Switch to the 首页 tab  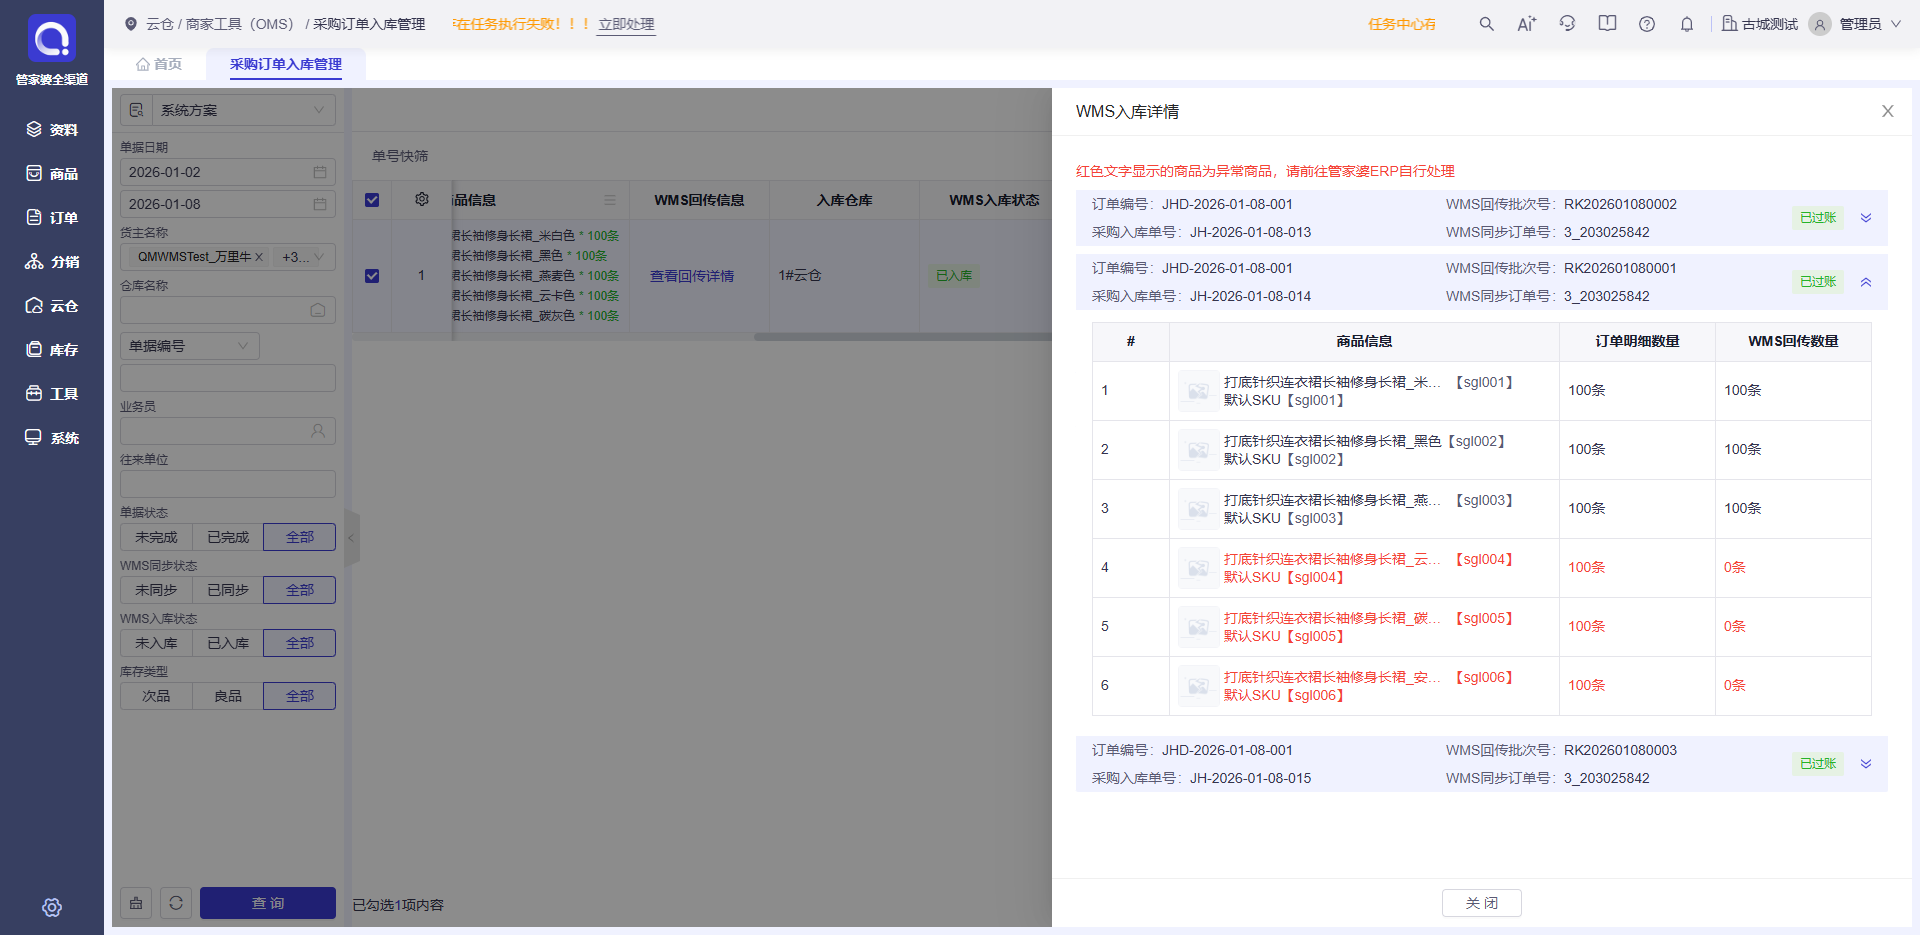pyautogui.click(x=159, y=64)
